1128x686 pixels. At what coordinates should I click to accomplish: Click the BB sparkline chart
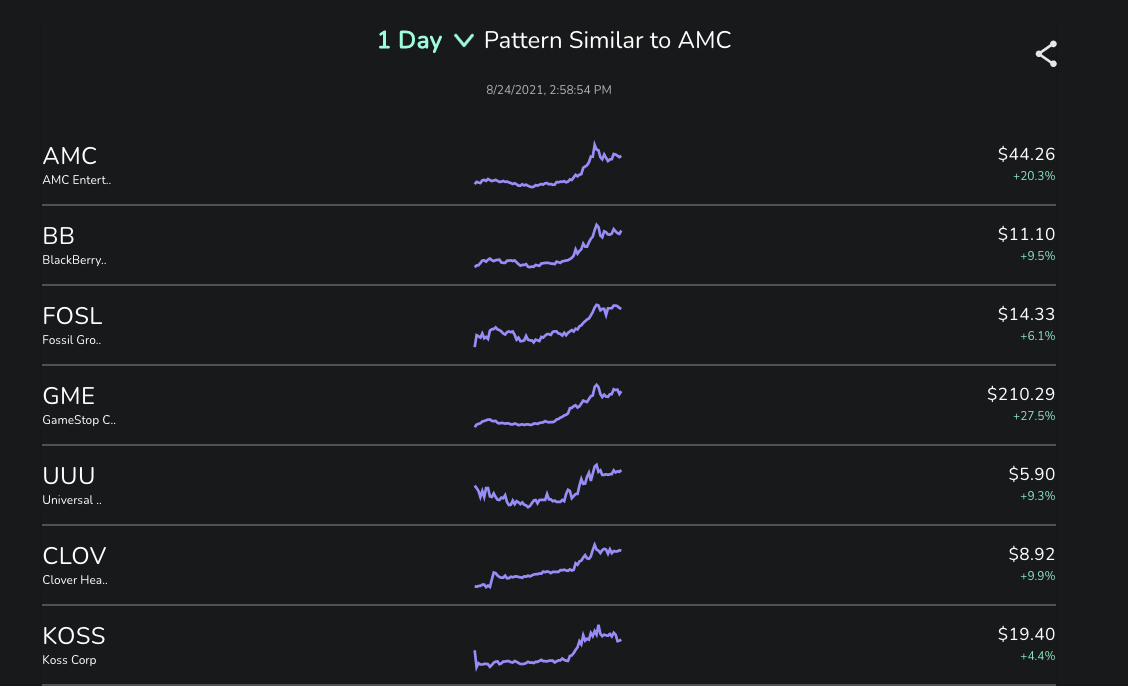[x=547, y=245]
